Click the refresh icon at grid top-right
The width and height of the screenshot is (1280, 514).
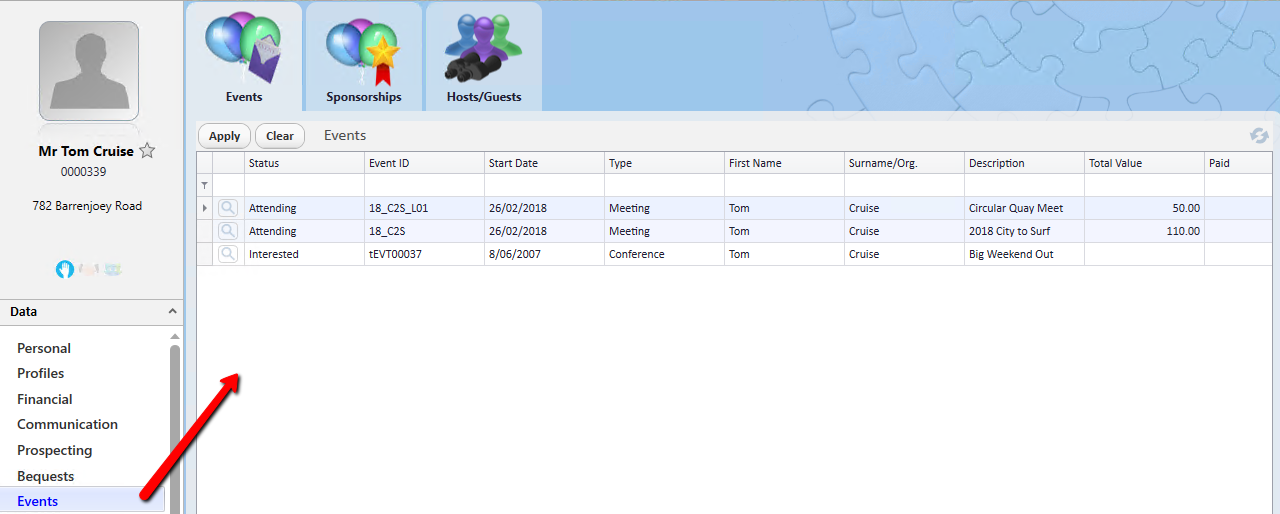pyautogui.click(x=1259, y=135)
